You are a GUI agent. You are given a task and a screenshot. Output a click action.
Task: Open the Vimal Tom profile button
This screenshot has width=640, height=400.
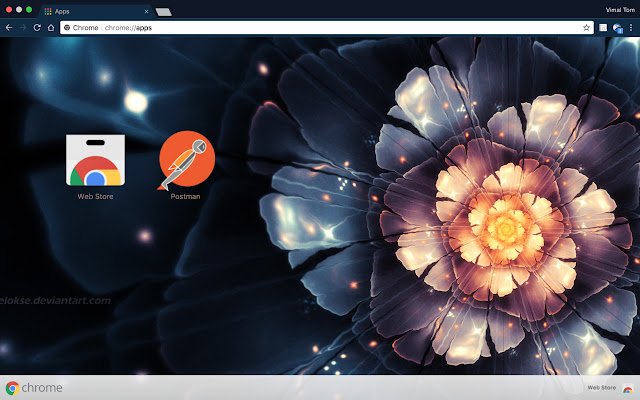pos(620,10)
